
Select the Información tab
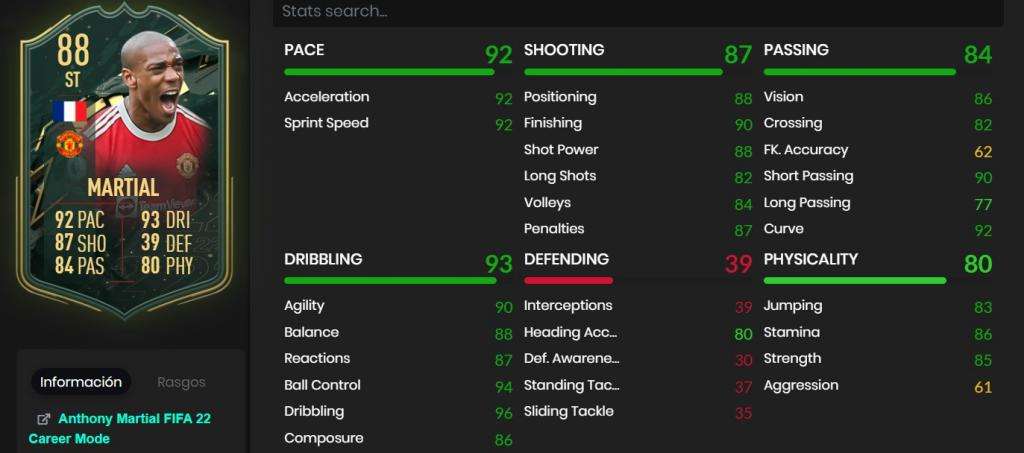point(81,382)
